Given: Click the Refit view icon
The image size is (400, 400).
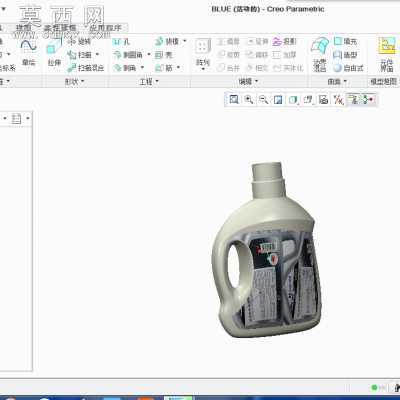Looking at the screenshot, I should tap(234, 99).
